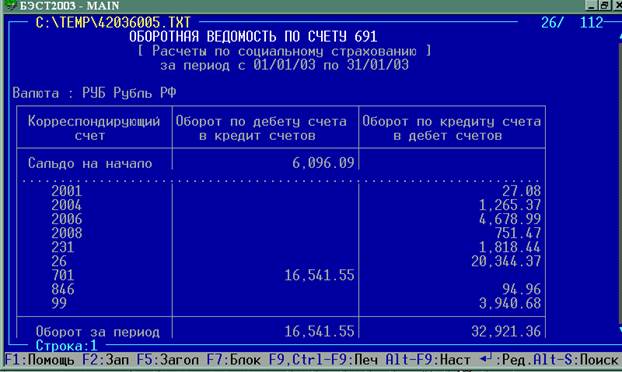Click the row label Оборот за период
This screenshot has height=372, width=622.
pyautogui.click(x=98, y=332)
